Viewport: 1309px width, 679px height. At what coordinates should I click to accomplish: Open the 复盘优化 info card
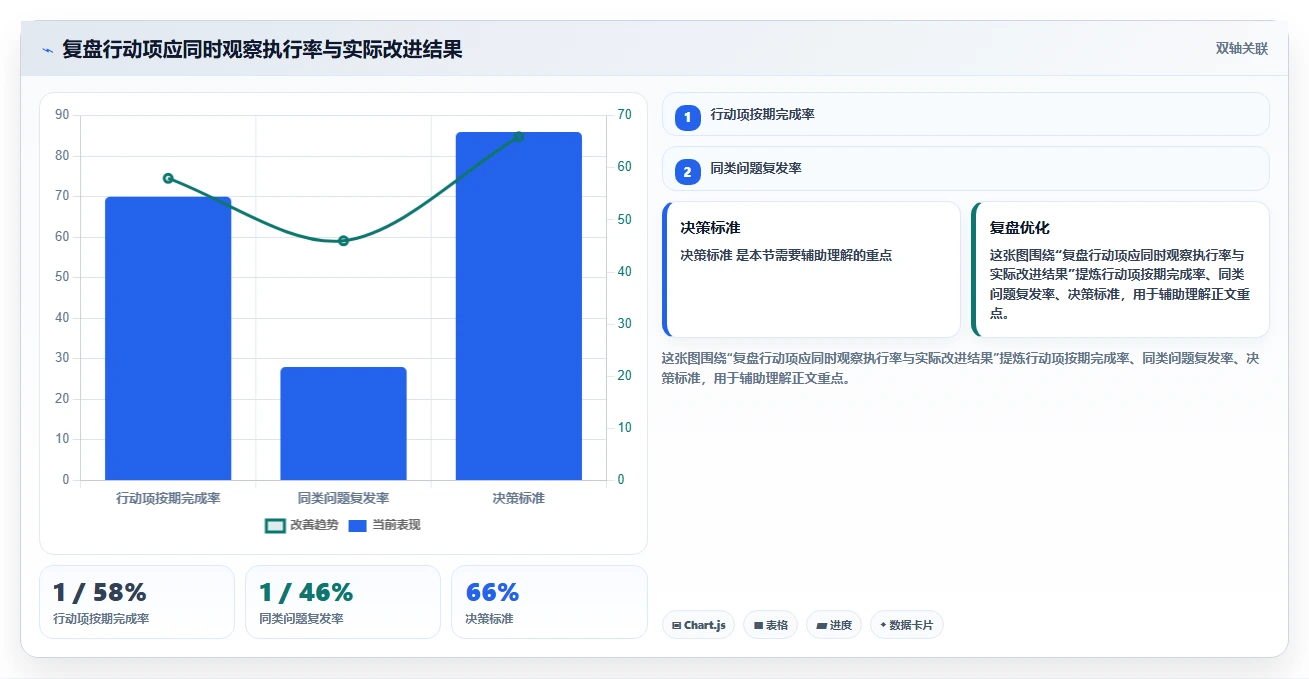coord(1120,270)
